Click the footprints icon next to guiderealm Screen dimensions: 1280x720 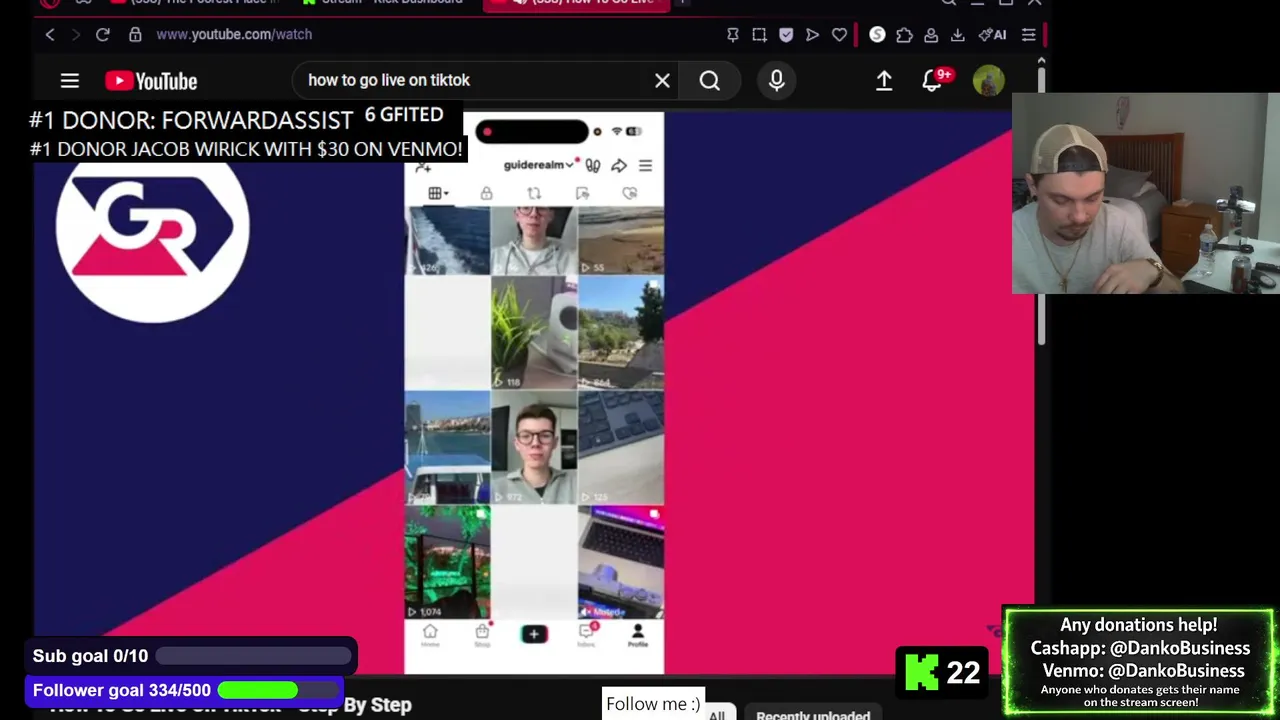(593, 166)
